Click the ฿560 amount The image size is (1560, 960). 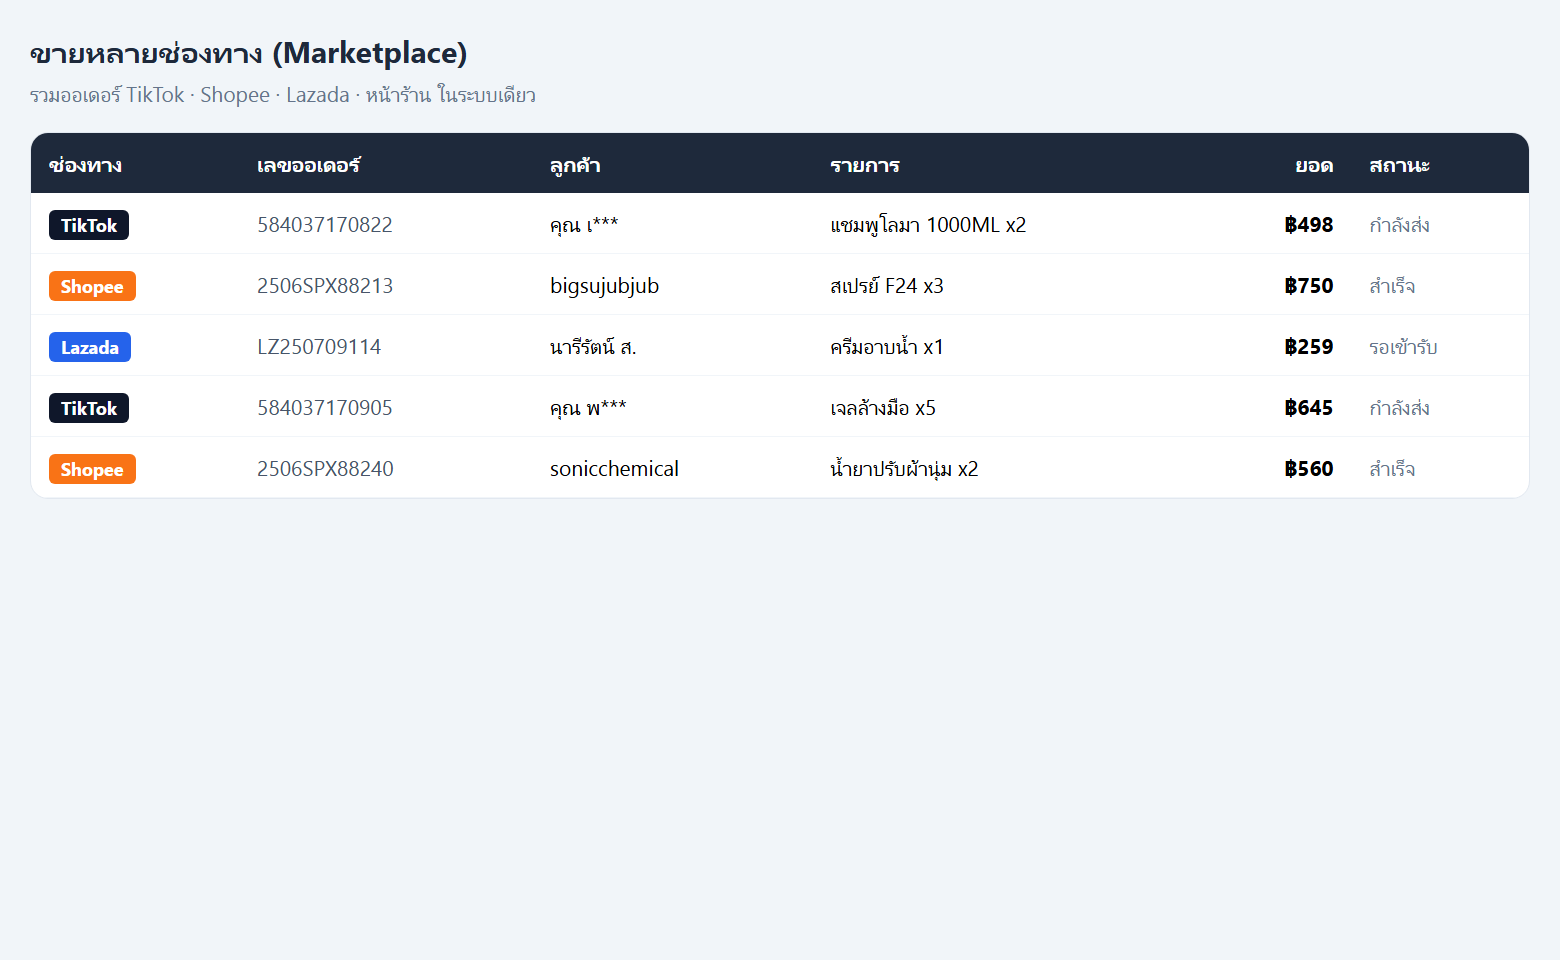pos(1309,469)
